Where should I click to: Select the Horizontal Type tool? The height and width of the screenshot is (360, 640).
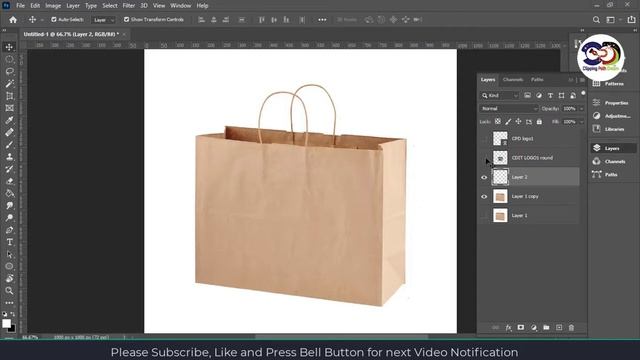tap(9, 242)
